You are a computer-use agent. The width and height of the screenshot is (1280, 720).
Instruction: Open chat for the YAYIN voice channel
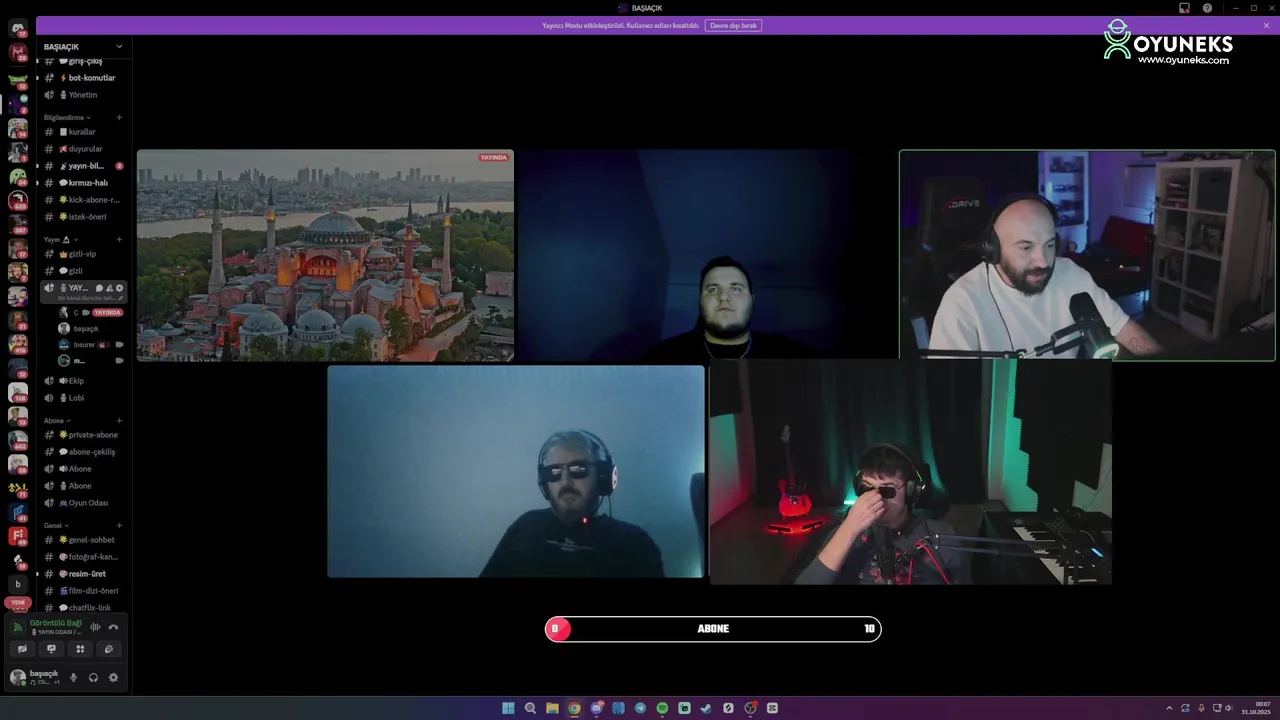99,288
